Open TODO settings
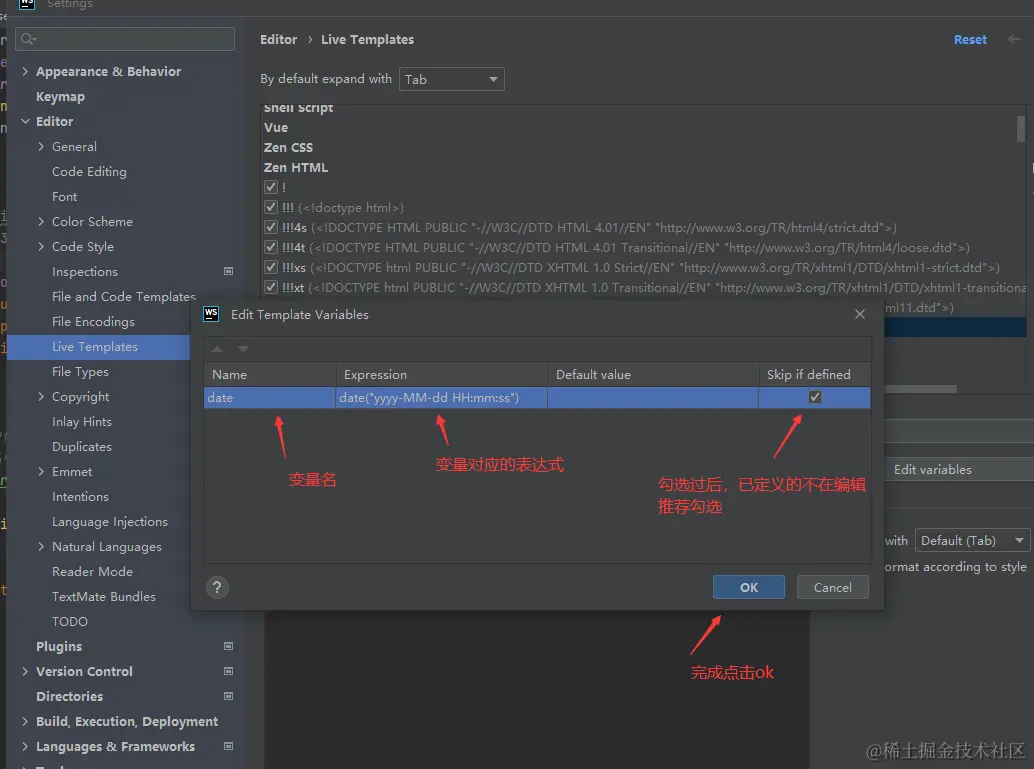The height and width of the screenshot is (769, 1034). coord(69,621)
